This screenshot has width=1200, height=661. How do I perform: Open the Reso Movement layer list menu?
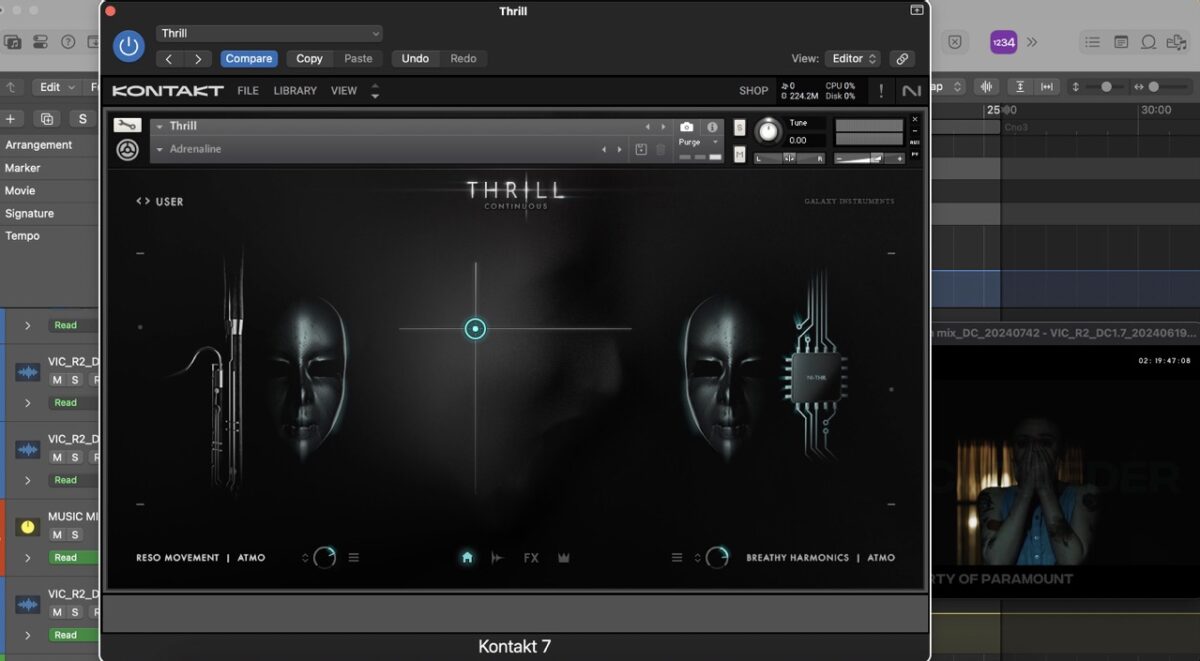(x=354, y=558)
